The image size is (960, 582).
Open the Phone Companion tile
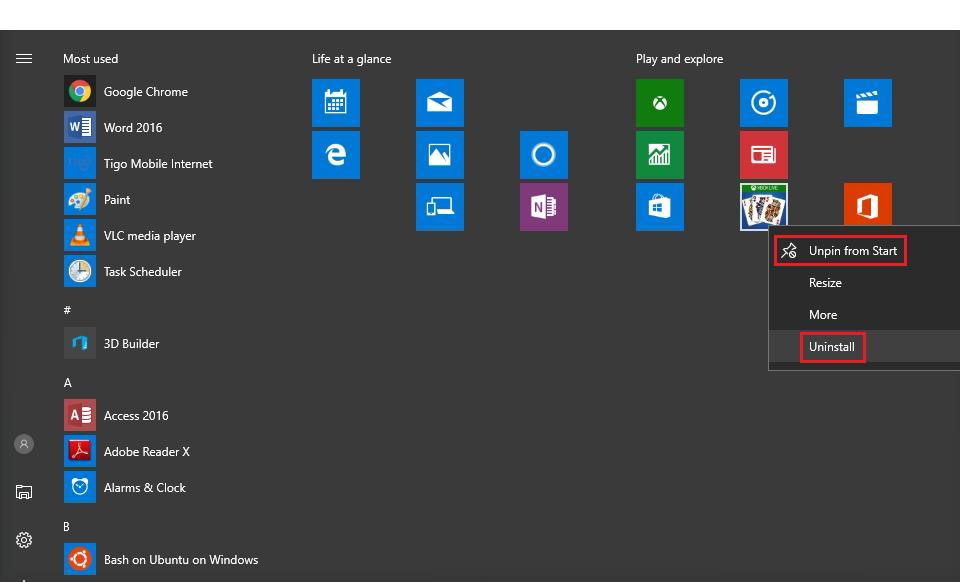pos(440,207)
